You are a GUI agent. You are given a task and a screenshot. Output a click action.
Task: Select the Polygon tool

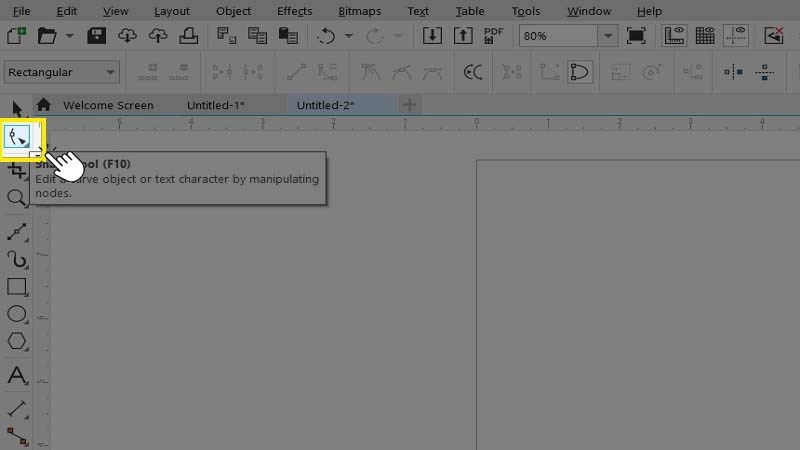pos(17,341)
